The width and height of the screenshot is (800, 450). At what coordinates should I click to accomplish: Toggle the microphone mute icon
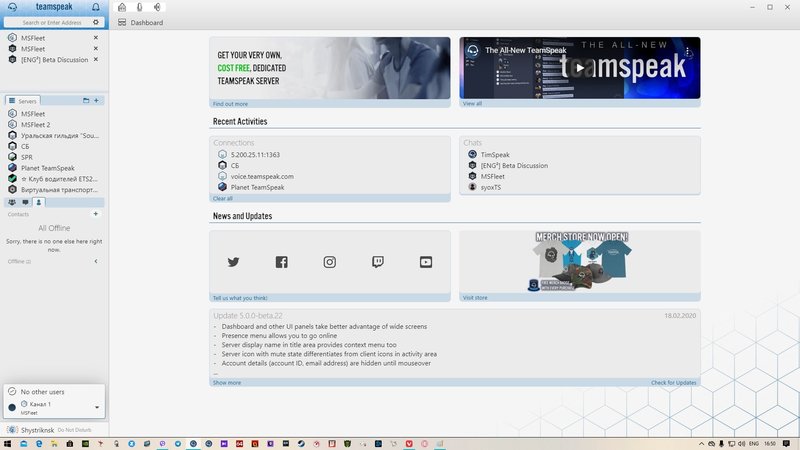(139, 7)
